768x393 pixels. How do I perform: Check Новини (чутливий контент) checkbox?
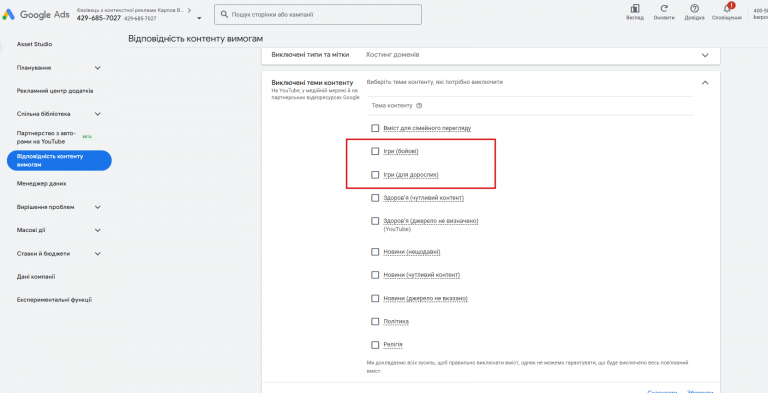click(375, 275)
